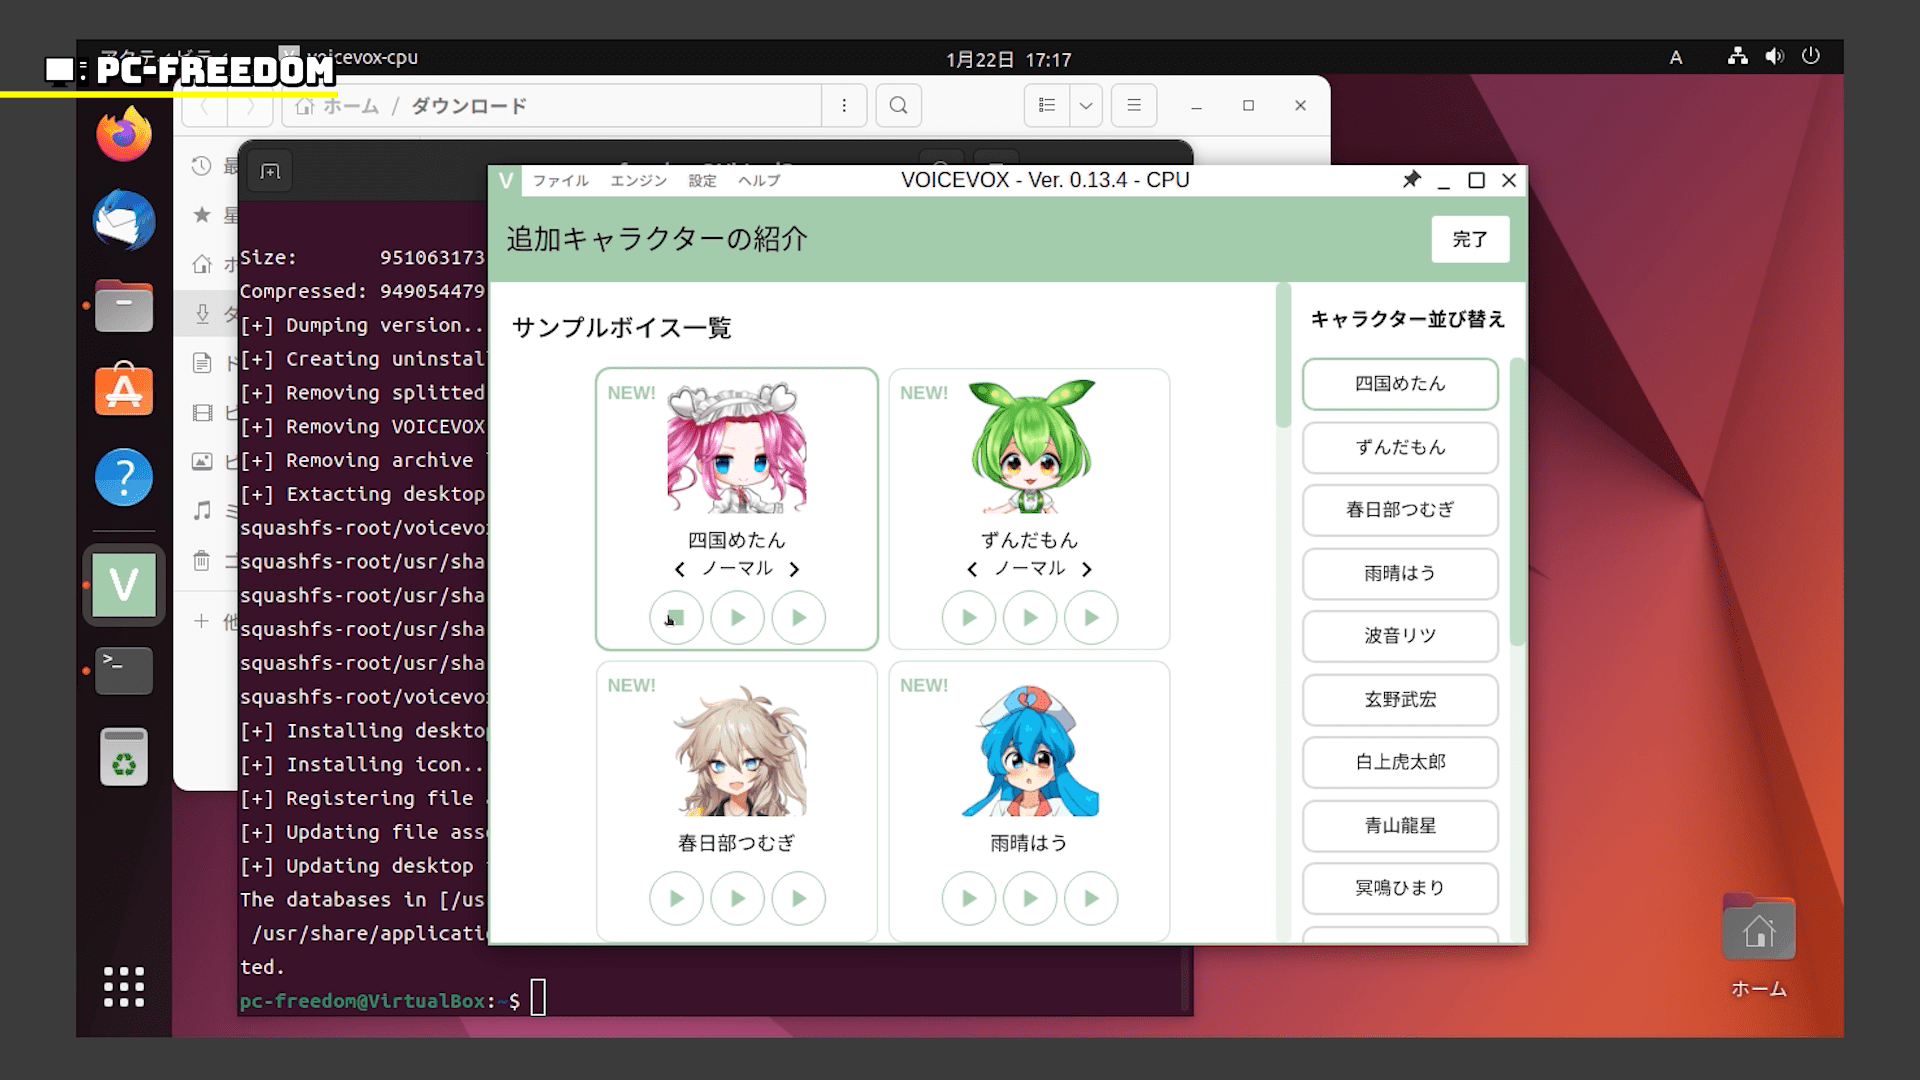Play third sample voice of ずんだもん

coord(1091,617)
